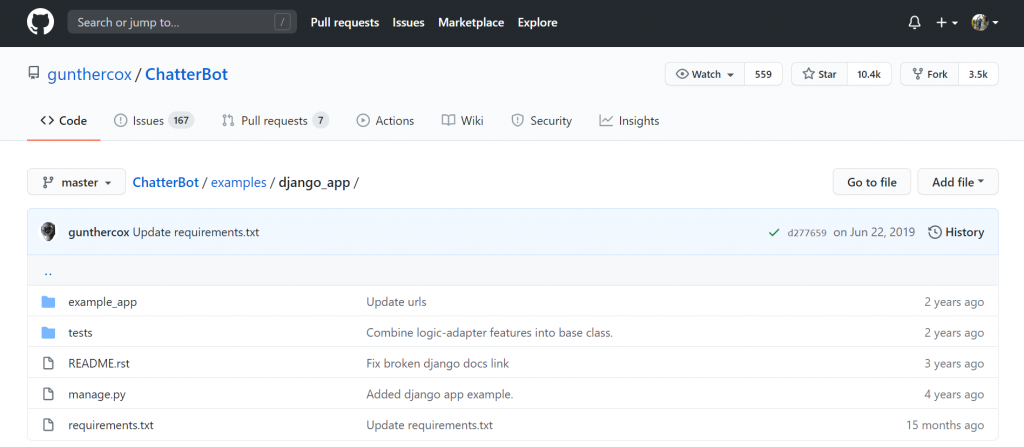The image size is (1024, 447).
Task: Open the requirements.txt file name link
Action: [111, 425]
